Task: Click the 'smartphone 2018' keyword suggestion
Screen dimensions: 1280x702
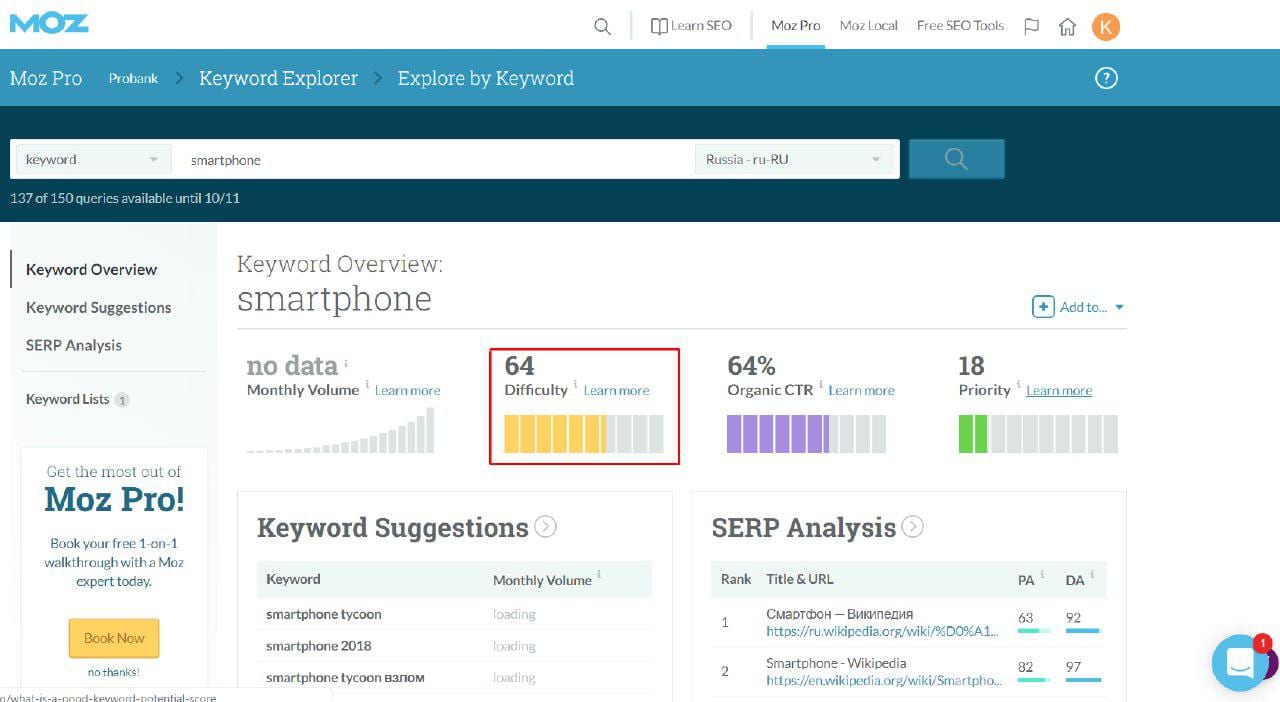Action: pos(318,646)
